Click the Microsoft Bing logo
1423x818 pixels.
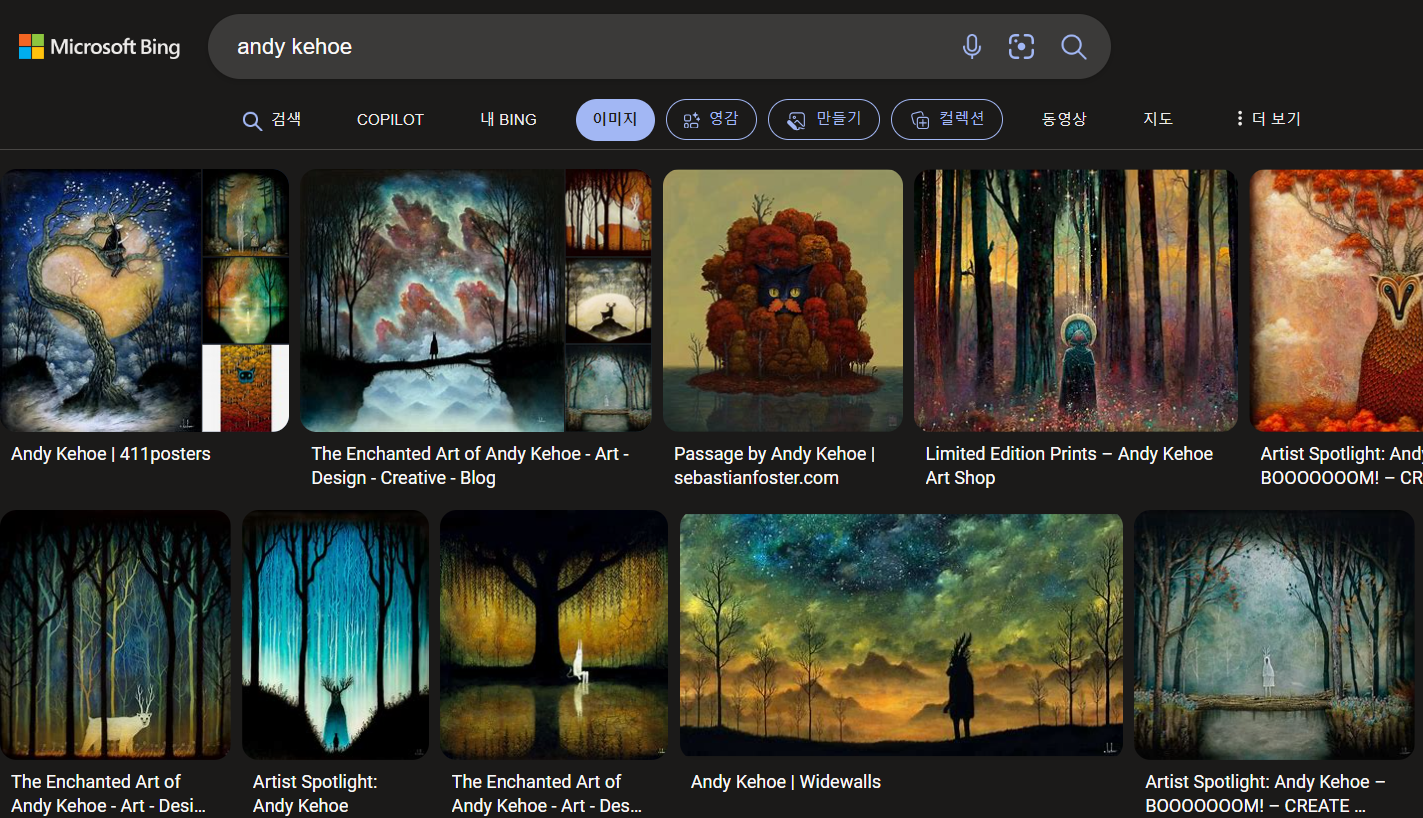[99, 46]
